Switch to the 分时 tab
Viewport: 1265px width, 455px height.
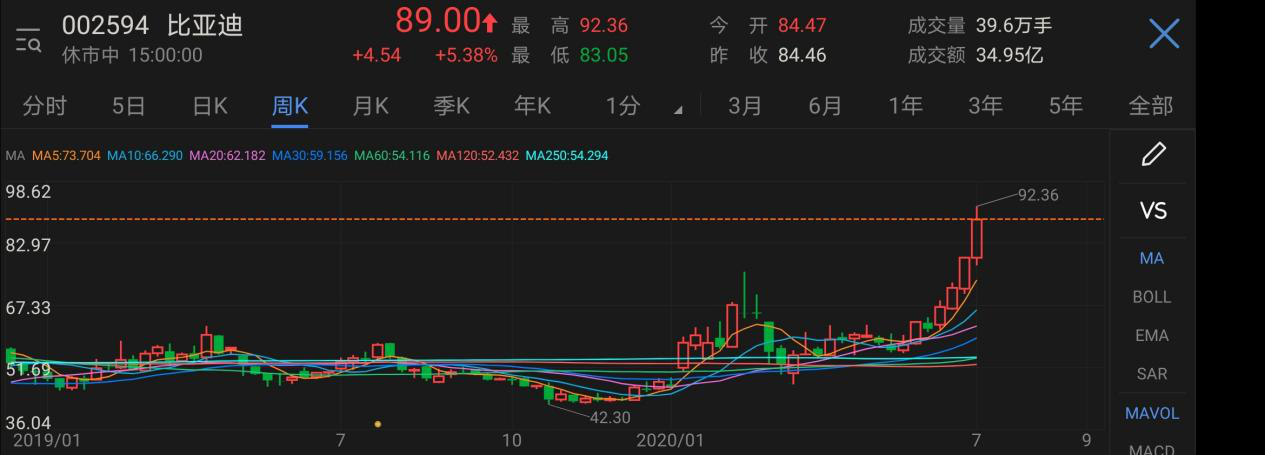[x=45, y=106]
